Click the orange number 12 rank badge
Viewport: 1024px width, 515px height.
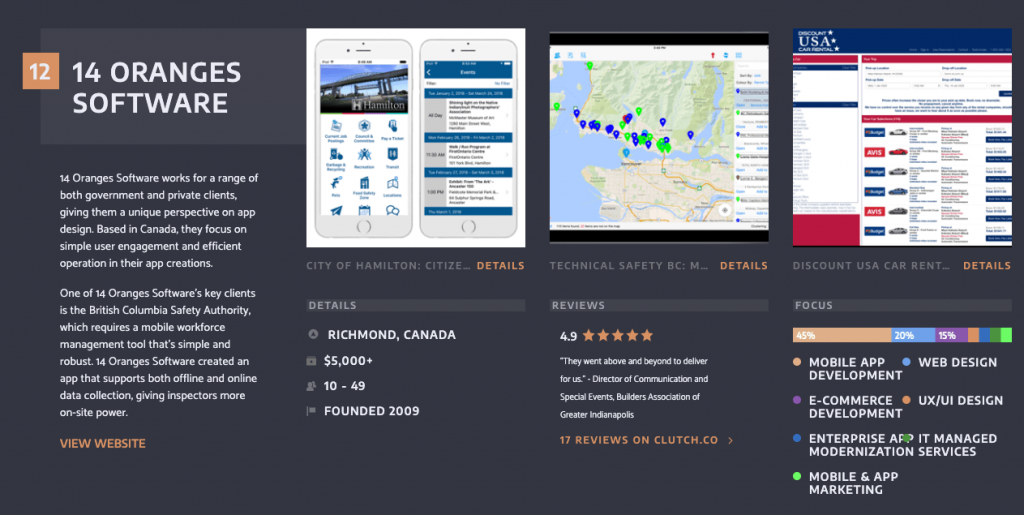click(40, 70)
